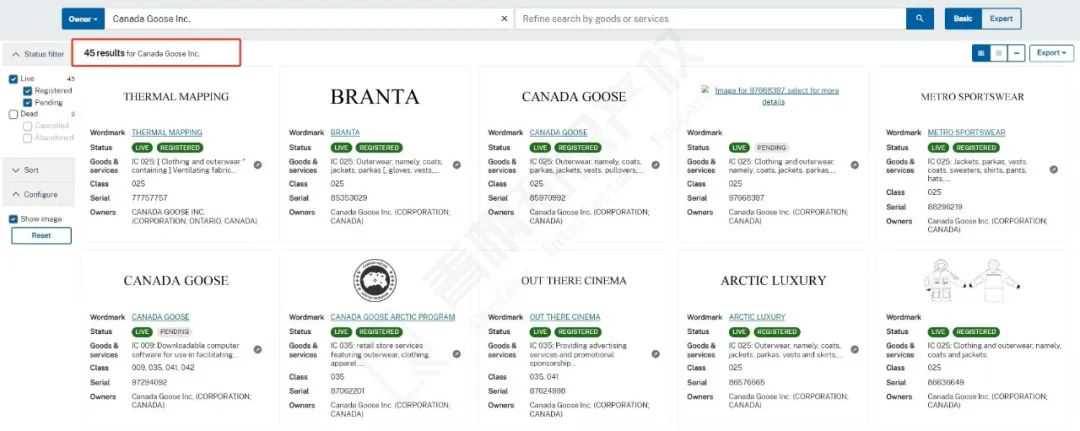Click serial number 86576565
1080x431 pixels.
[x=747, y=382]
